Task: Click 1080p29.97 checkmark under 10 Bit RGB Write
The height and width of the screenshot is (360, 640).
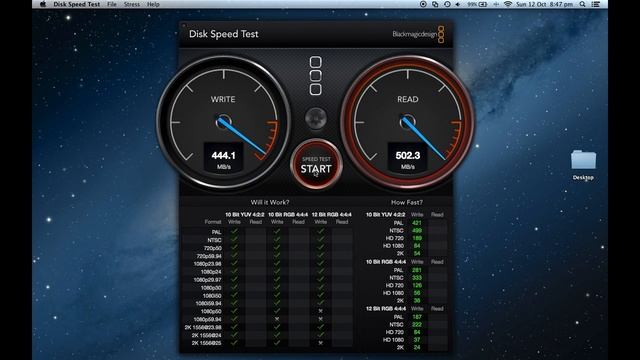Action: point(277,280)
